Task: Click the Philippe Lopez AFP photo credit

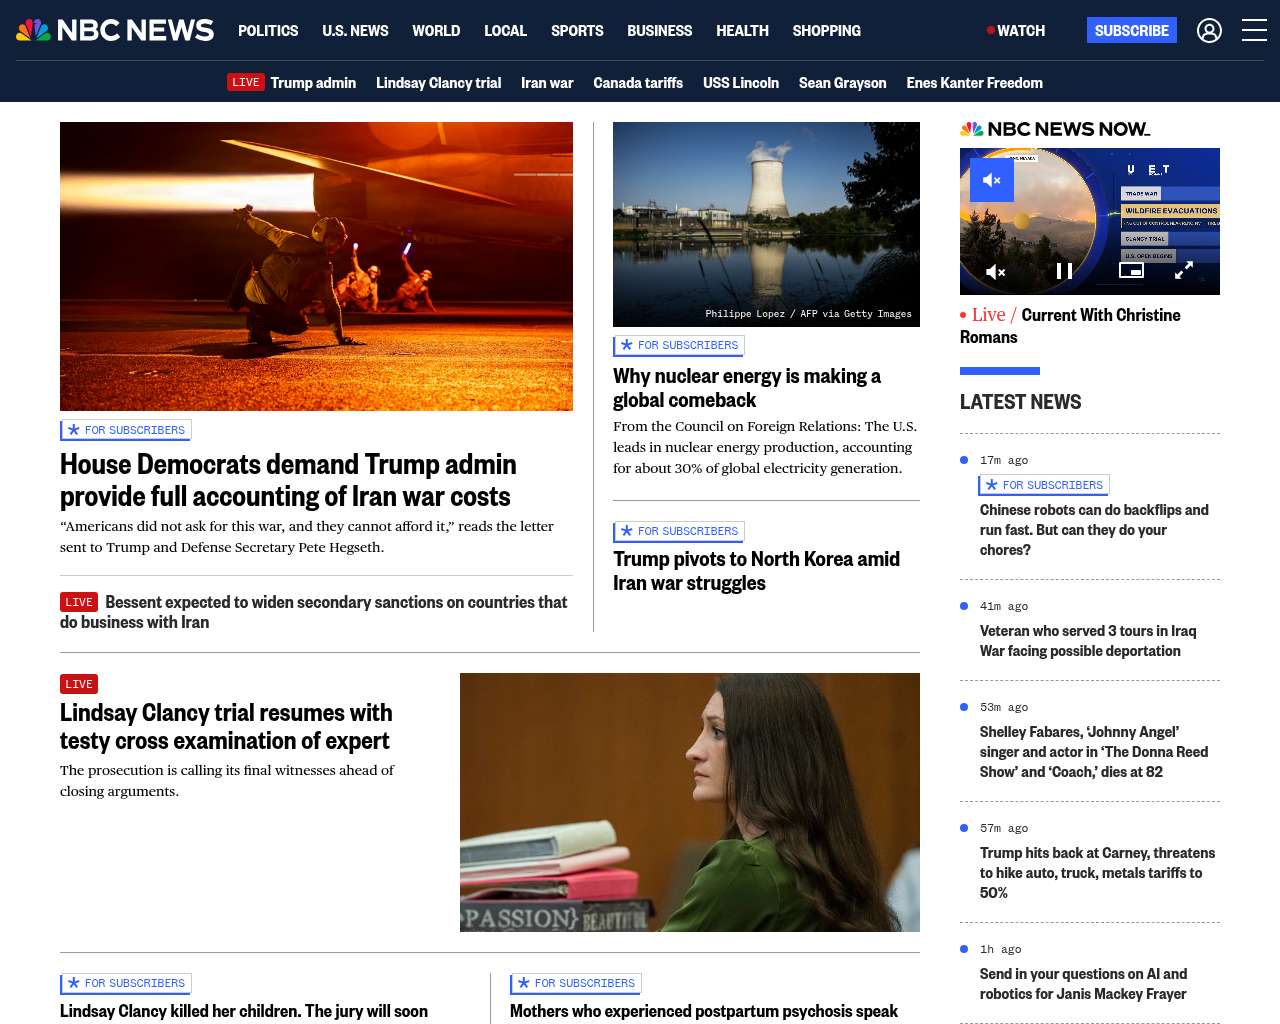Action: pyautogui.click(x=808, y=314)
